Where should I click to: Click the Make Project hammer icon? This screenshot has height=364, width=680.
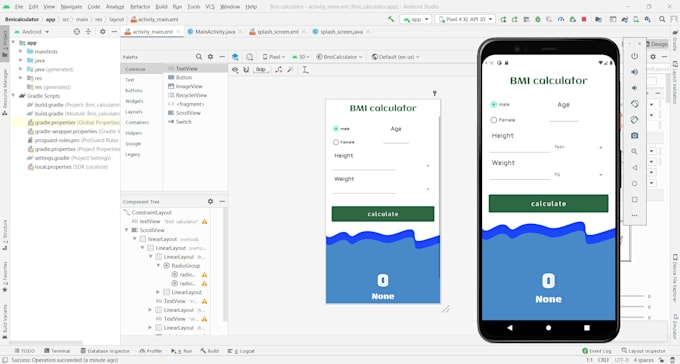coord(391,20)
